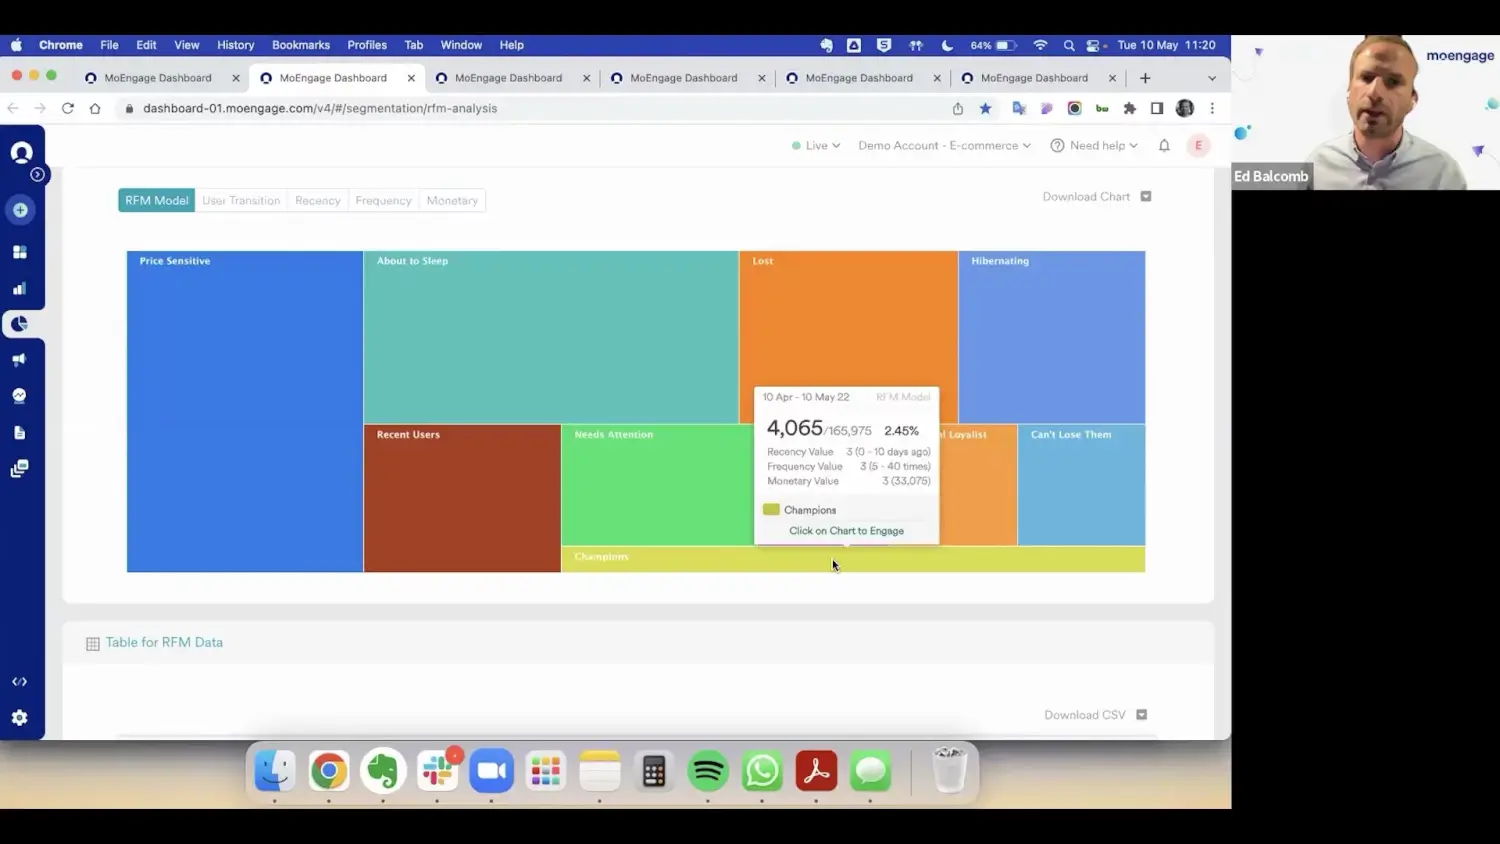Viewport: 1500px width, 844px height.
Task: Open the History menu
Action: tap(236, 45)
